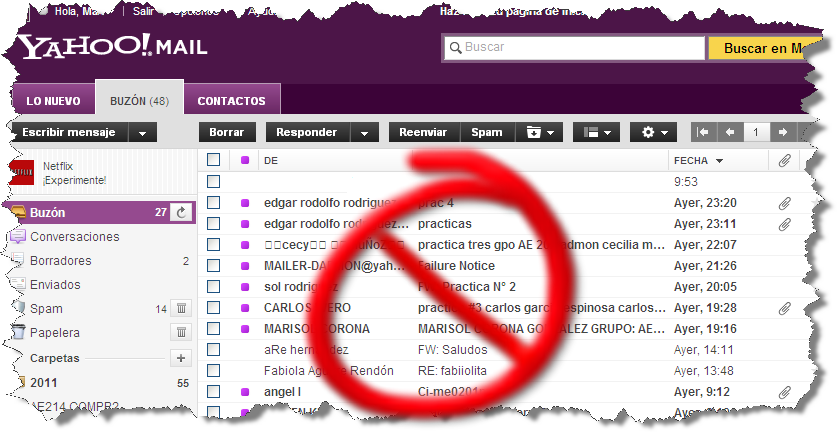Image resolution: width=837 pixels, height=432 pixels.
Task: Open the Enviados folder
Action: 55,285
